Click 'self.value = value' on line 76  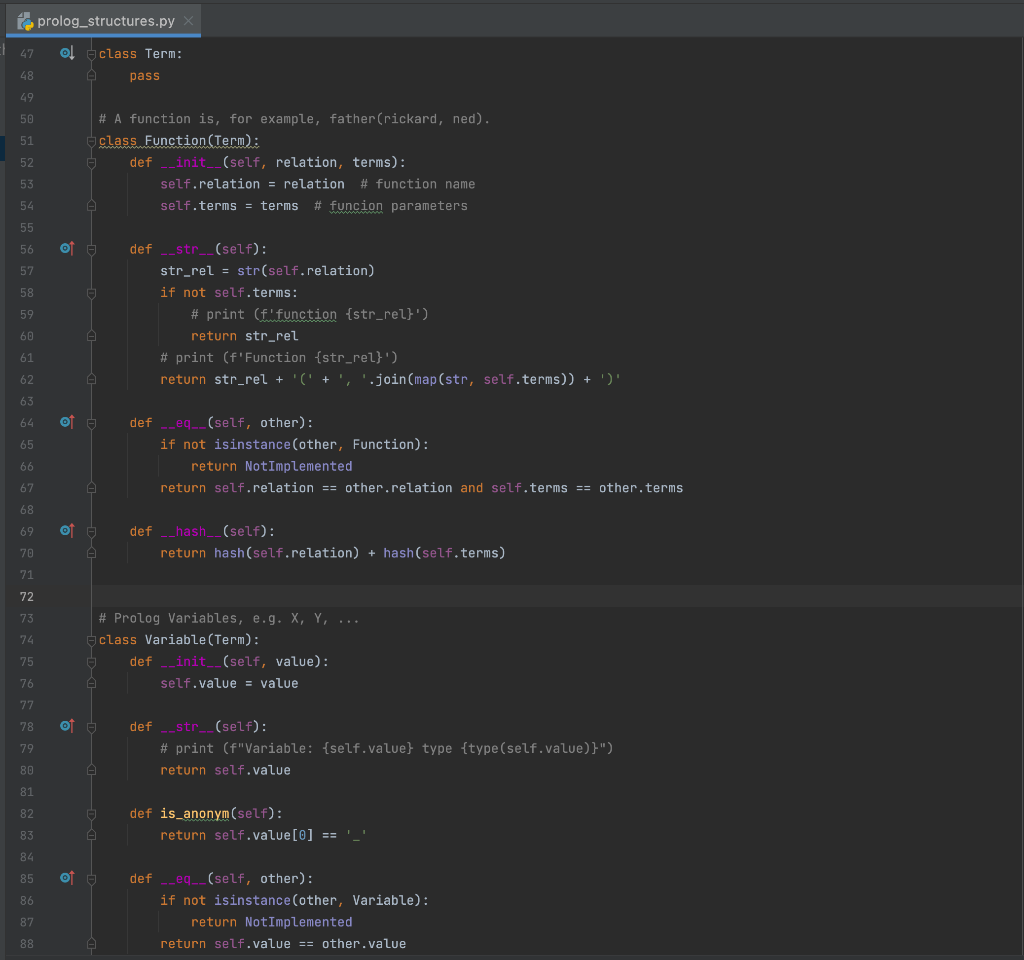click(x=229, y=684)
